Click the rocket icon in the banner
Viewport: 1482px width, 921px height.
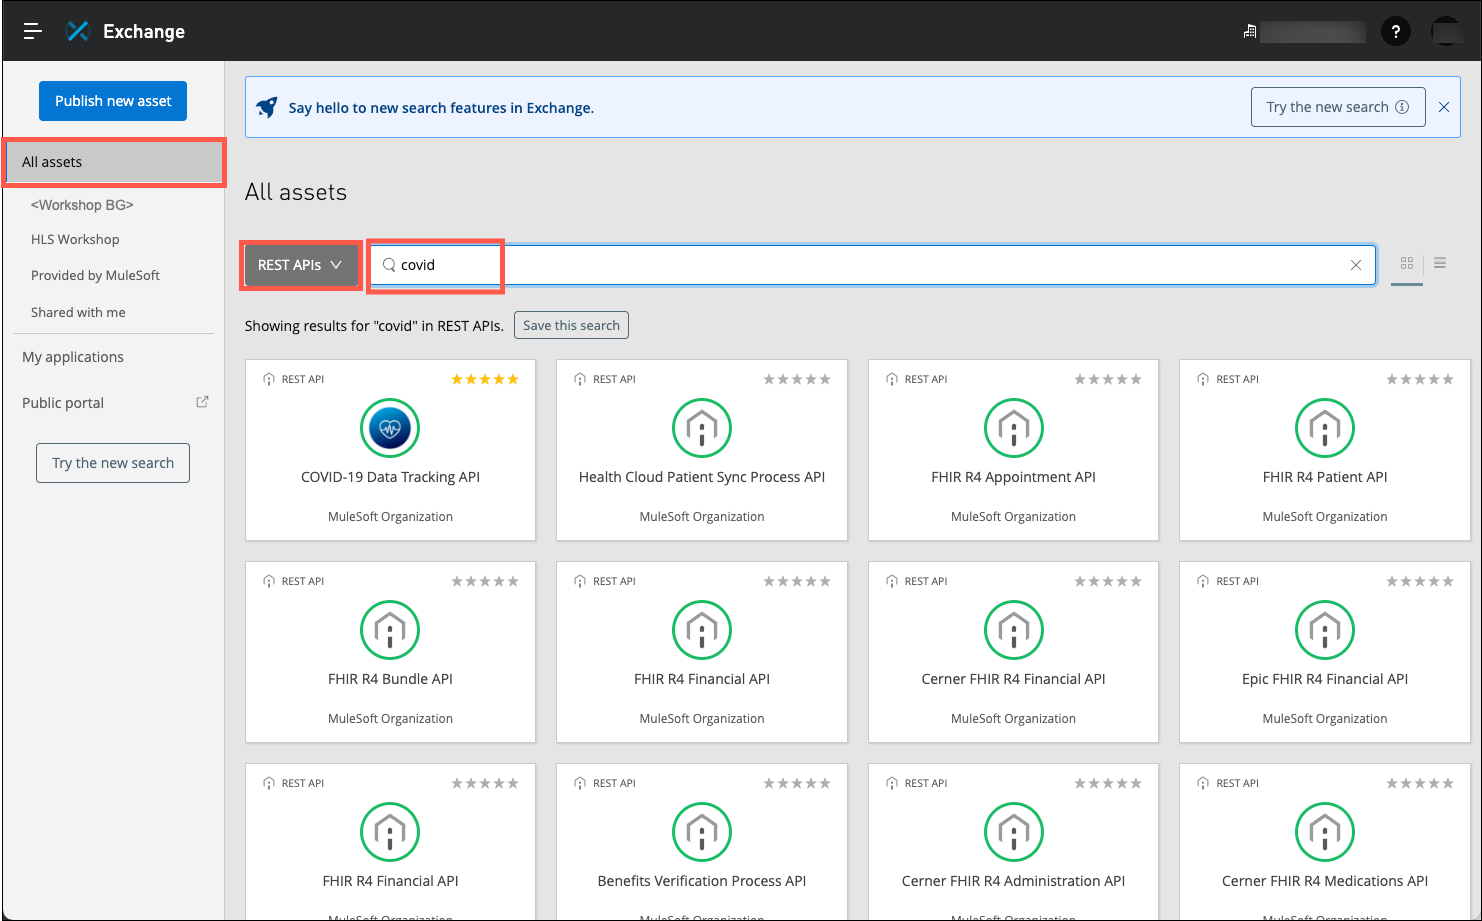[x=267, y=107]
